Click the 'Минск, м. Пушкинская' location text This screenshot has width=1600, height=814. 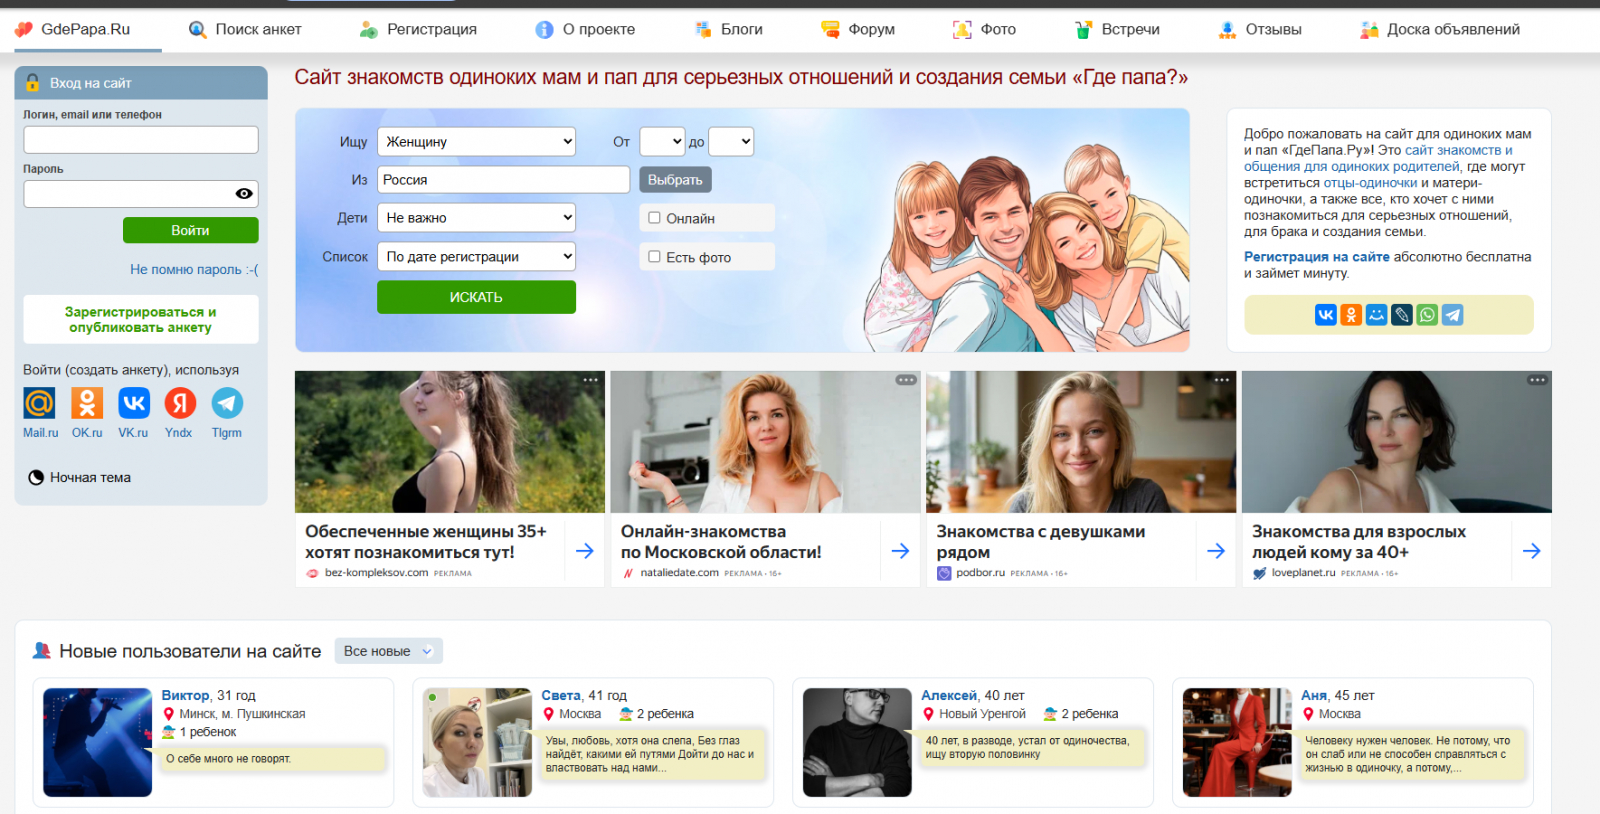242,714
